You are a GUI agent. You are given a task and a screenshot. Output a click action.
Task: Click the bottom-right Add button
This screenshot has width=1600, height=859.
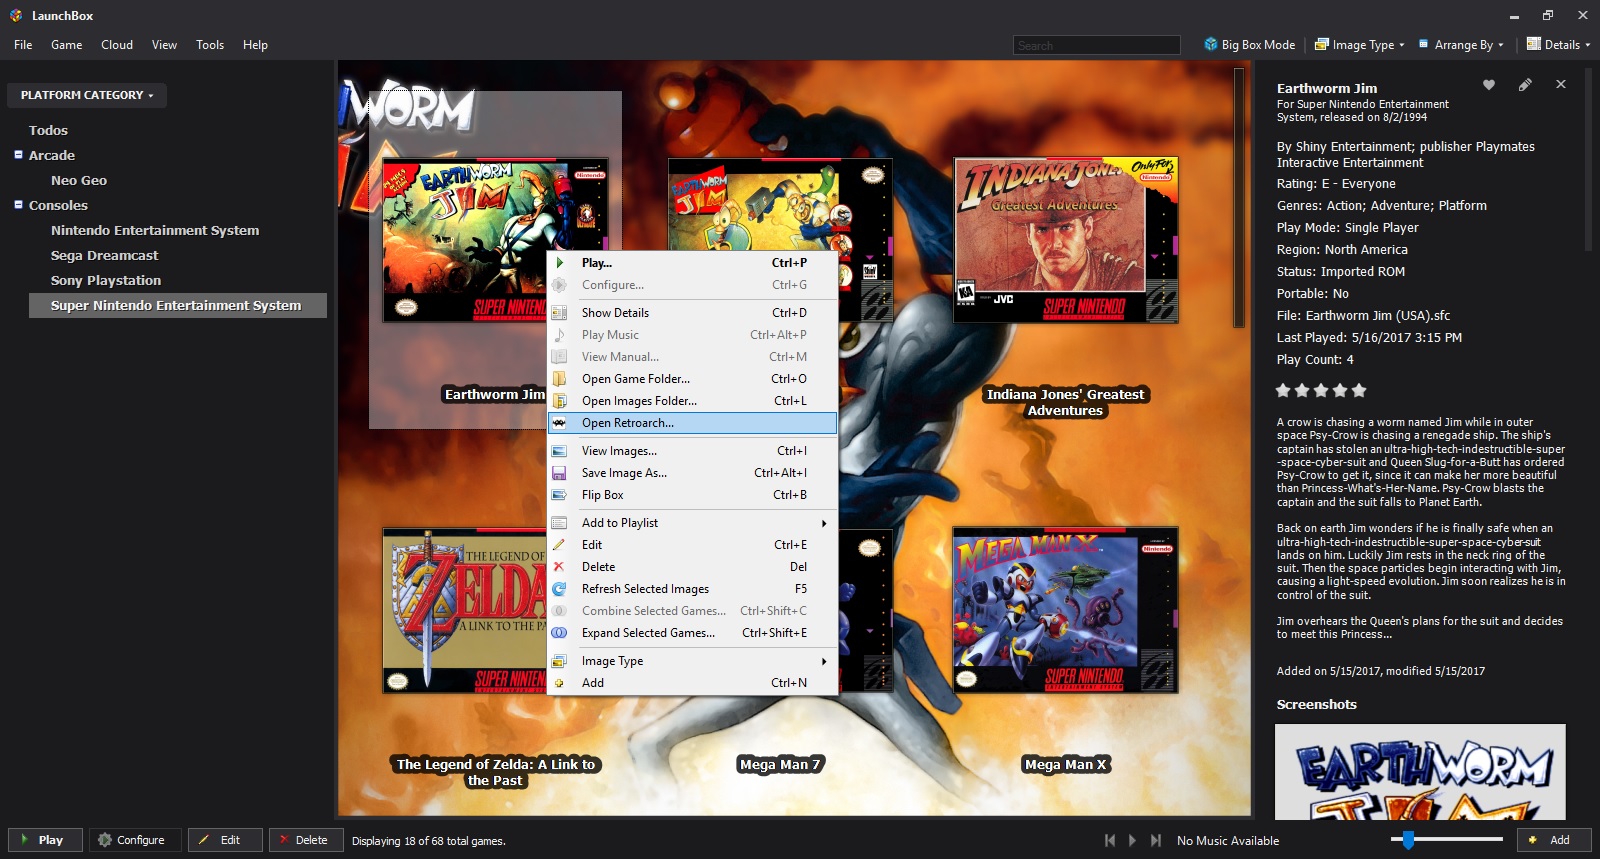click(x=1554, y=840)
